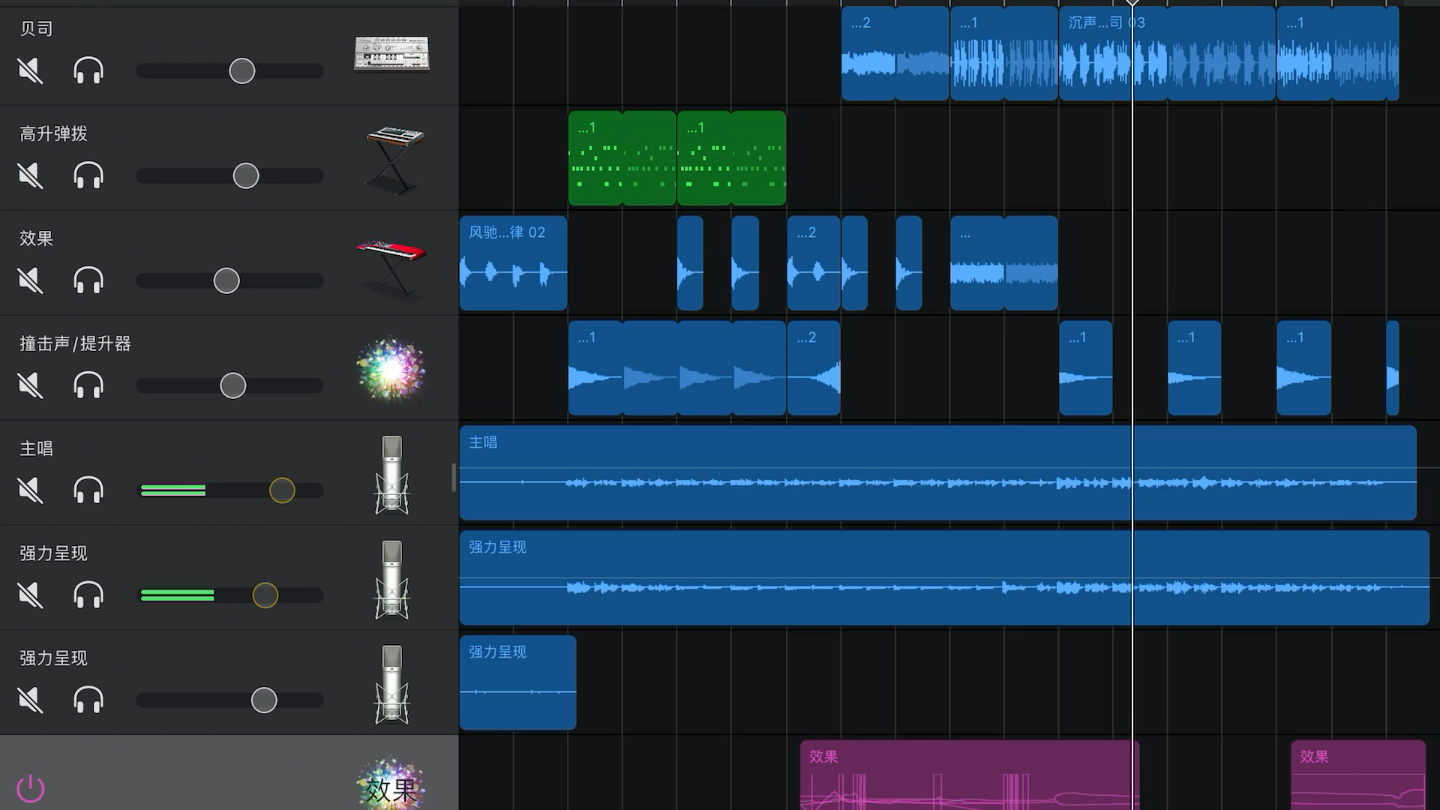
Task: Mute the 效果 keyboard track
Action: coord(30,280)
